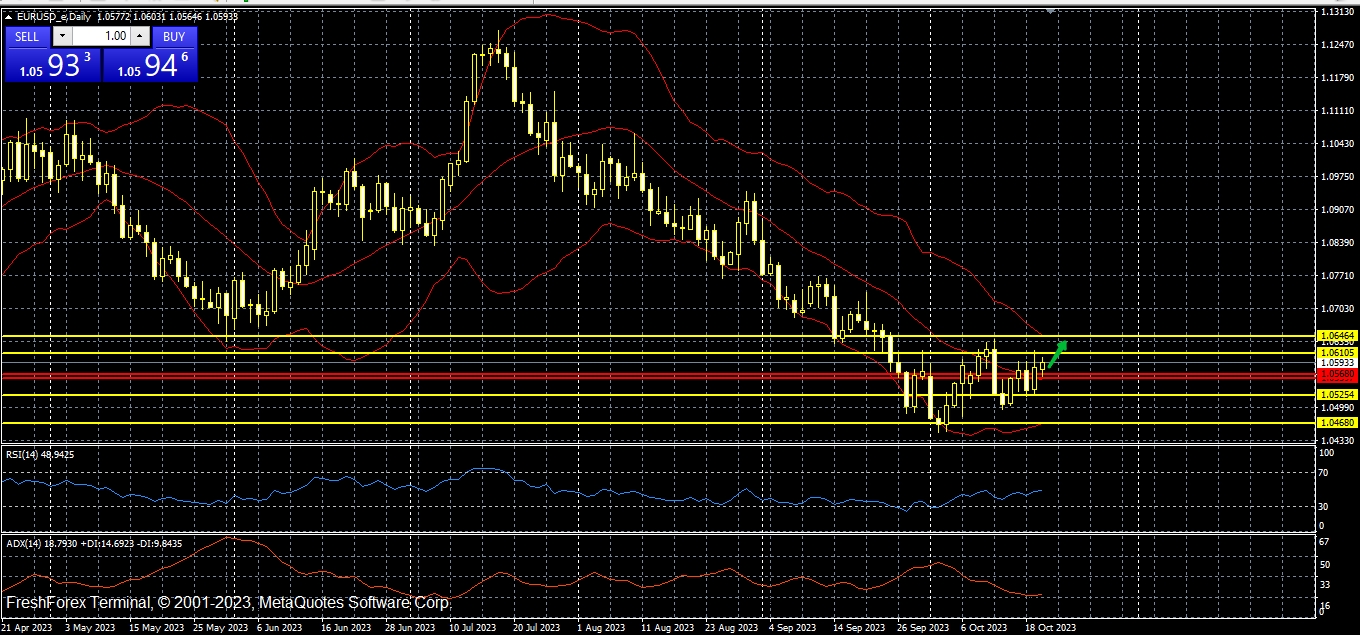Click the SELL button in one-click trading panel

27,36
